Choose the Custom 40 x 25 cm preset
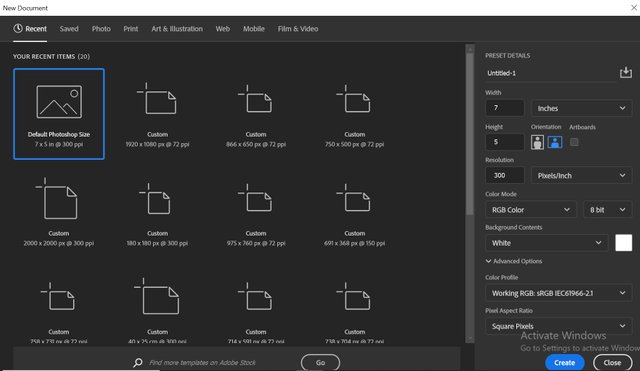This screenshot has height=371, width=640. tap(158, 311)
